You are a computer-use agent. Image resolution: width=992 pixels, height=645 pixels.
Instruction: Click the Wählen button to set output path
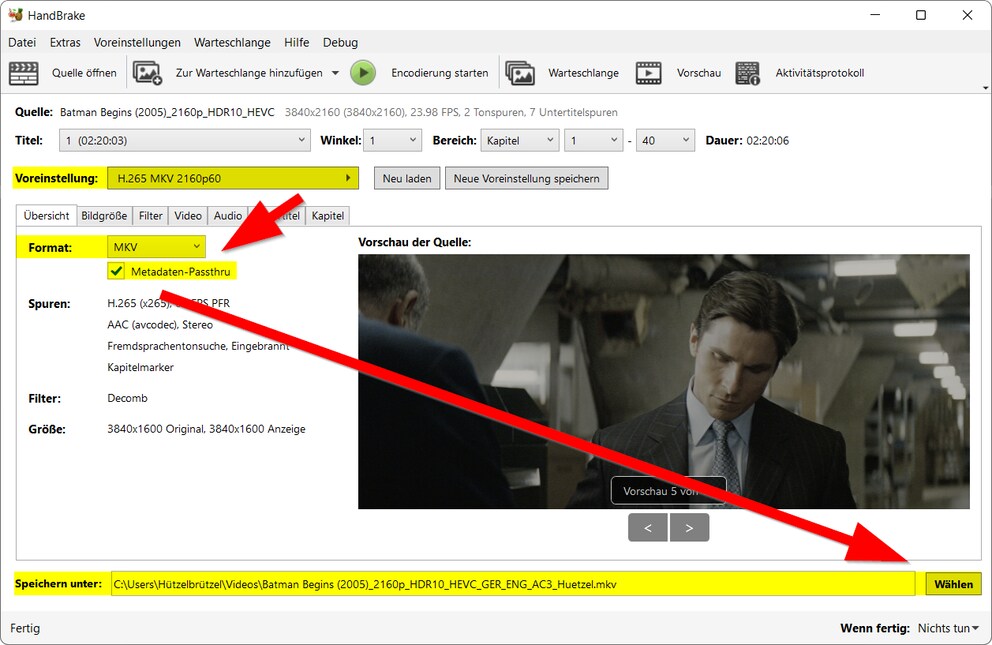(x=953, y=584)
